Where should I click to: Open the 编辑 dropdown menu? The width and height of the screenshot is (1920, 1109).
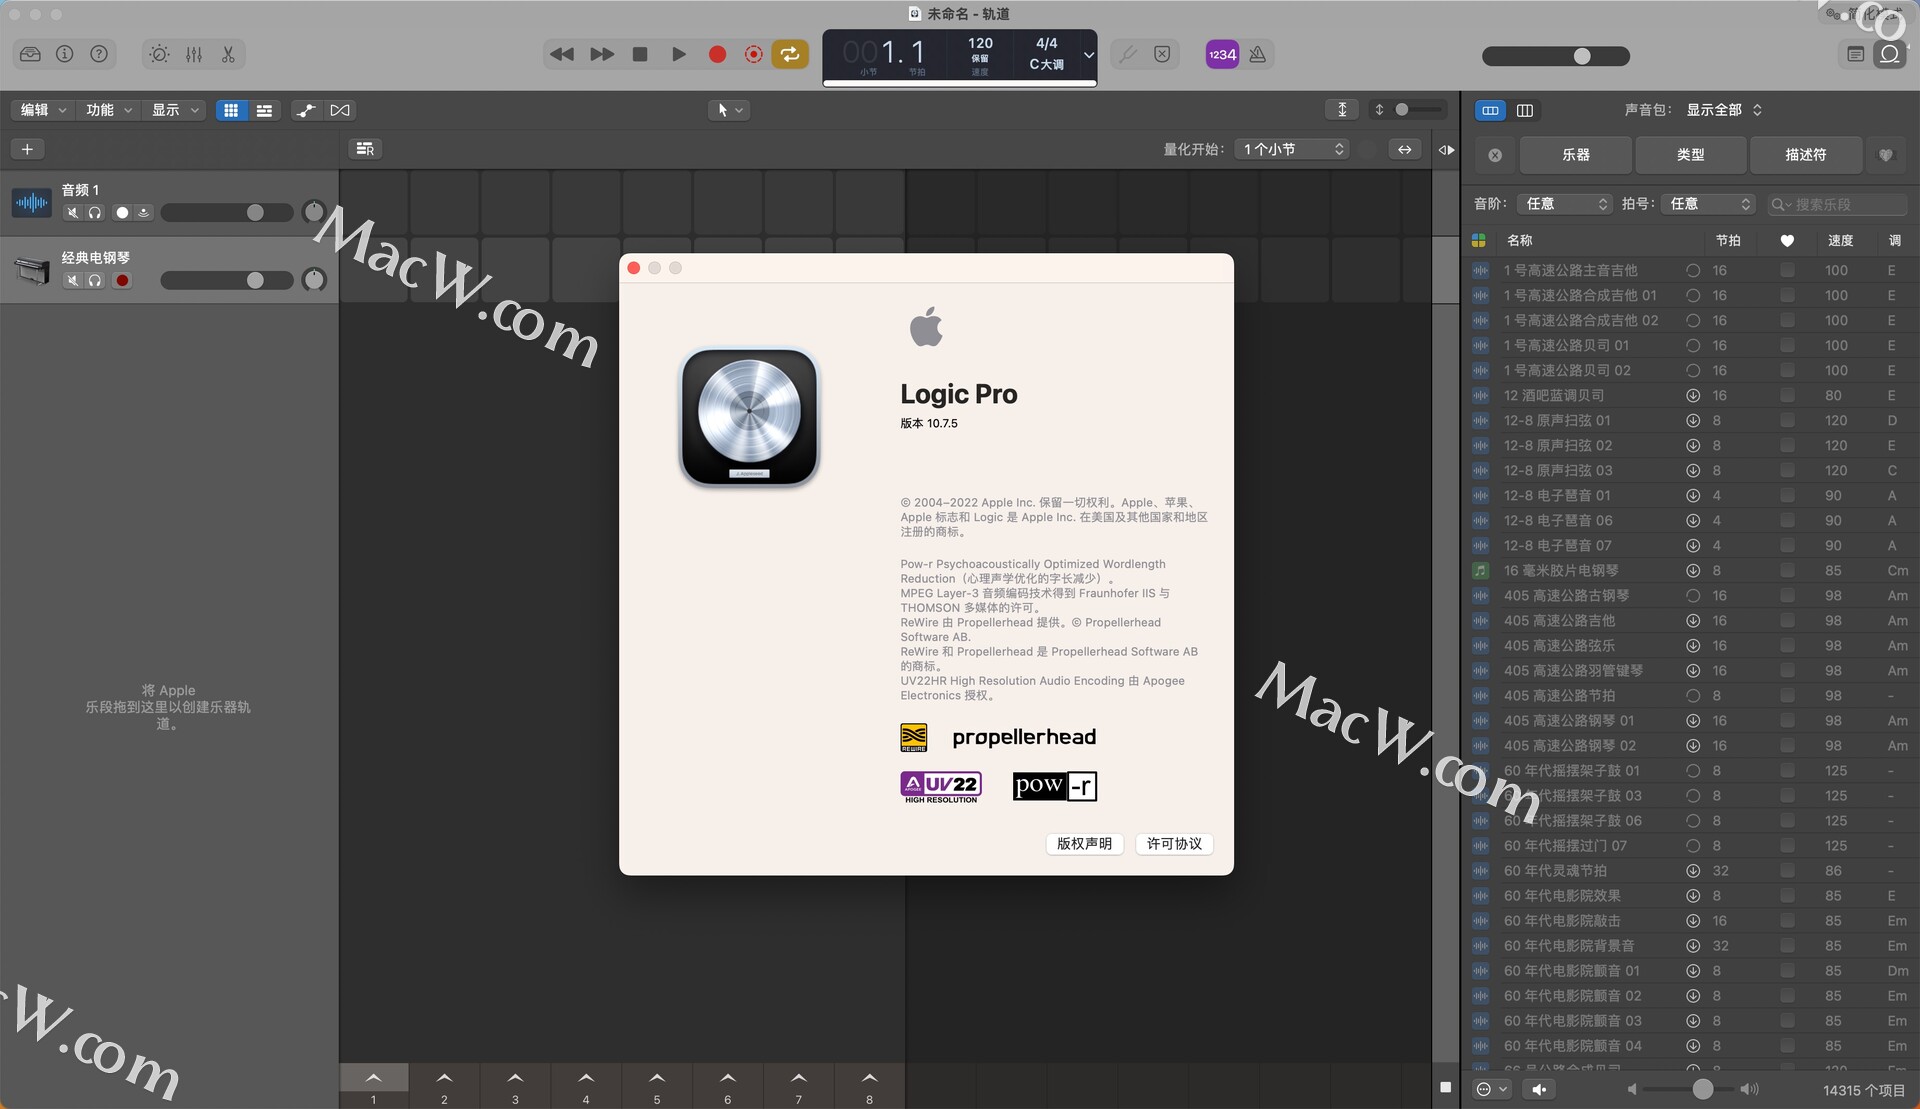pos(41,110)
